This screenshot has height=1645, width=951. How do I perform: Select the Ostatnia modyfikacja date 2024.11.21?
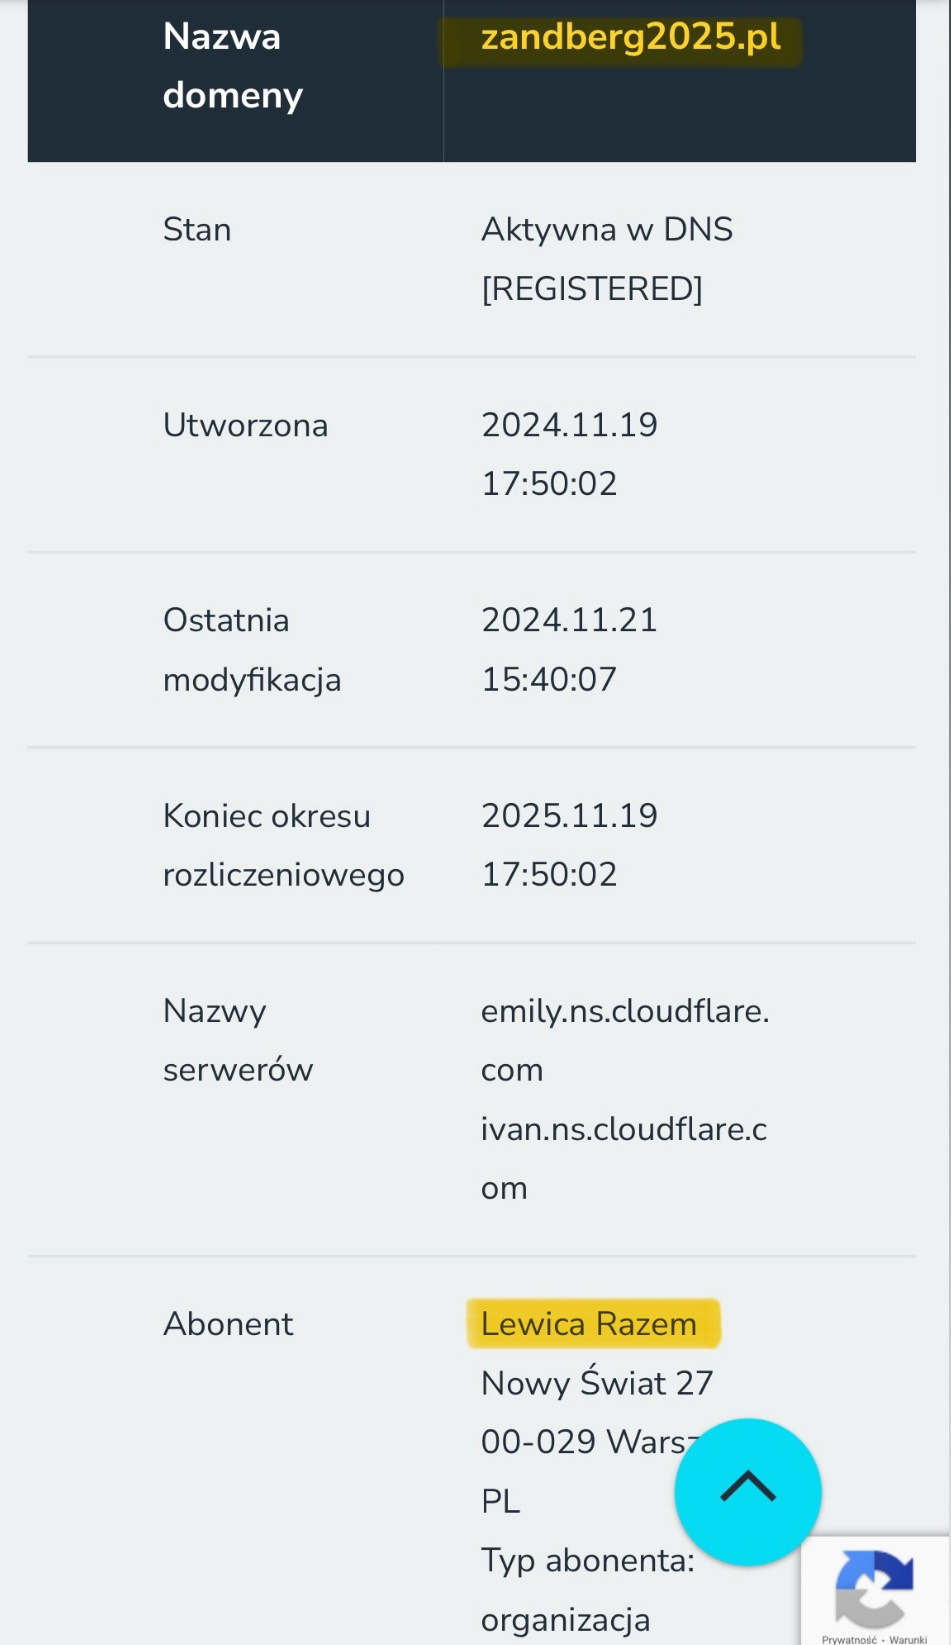(569, 619)
